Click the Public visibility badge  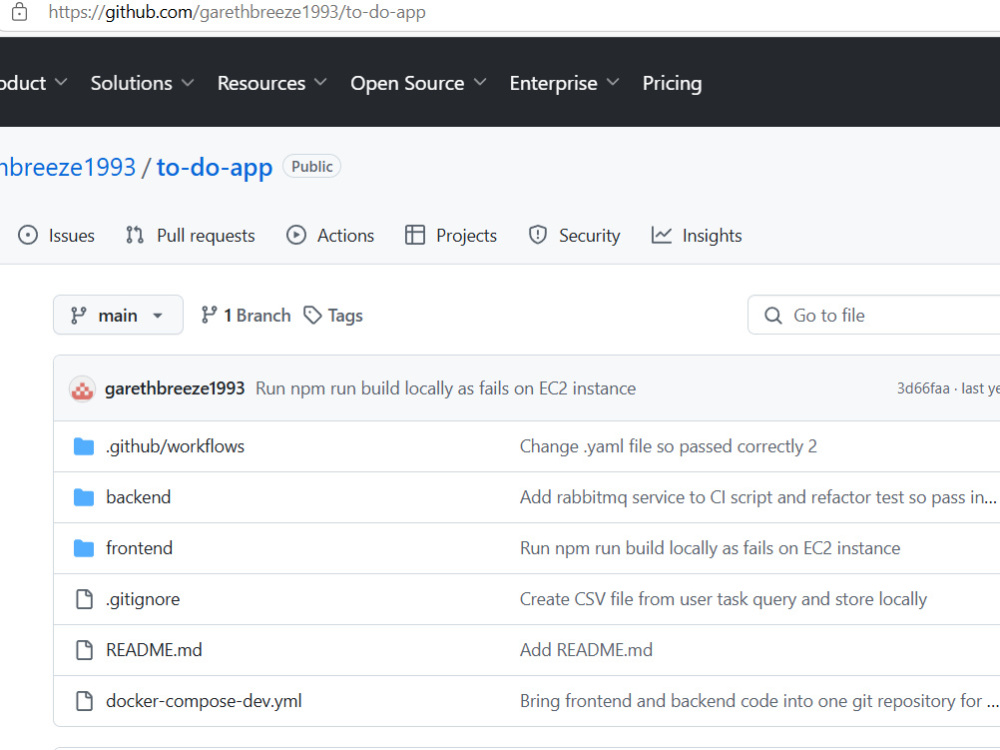pyautogui.click(x=312, y=166)
